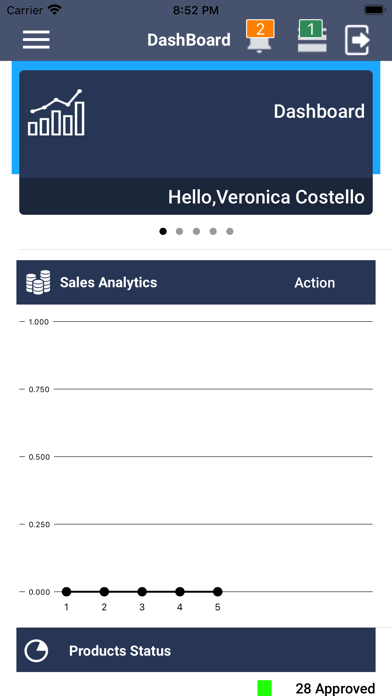This screenshot has width=392, height=696.
Task: Tap the Sales Analytics header label
Action: [108, 282]
